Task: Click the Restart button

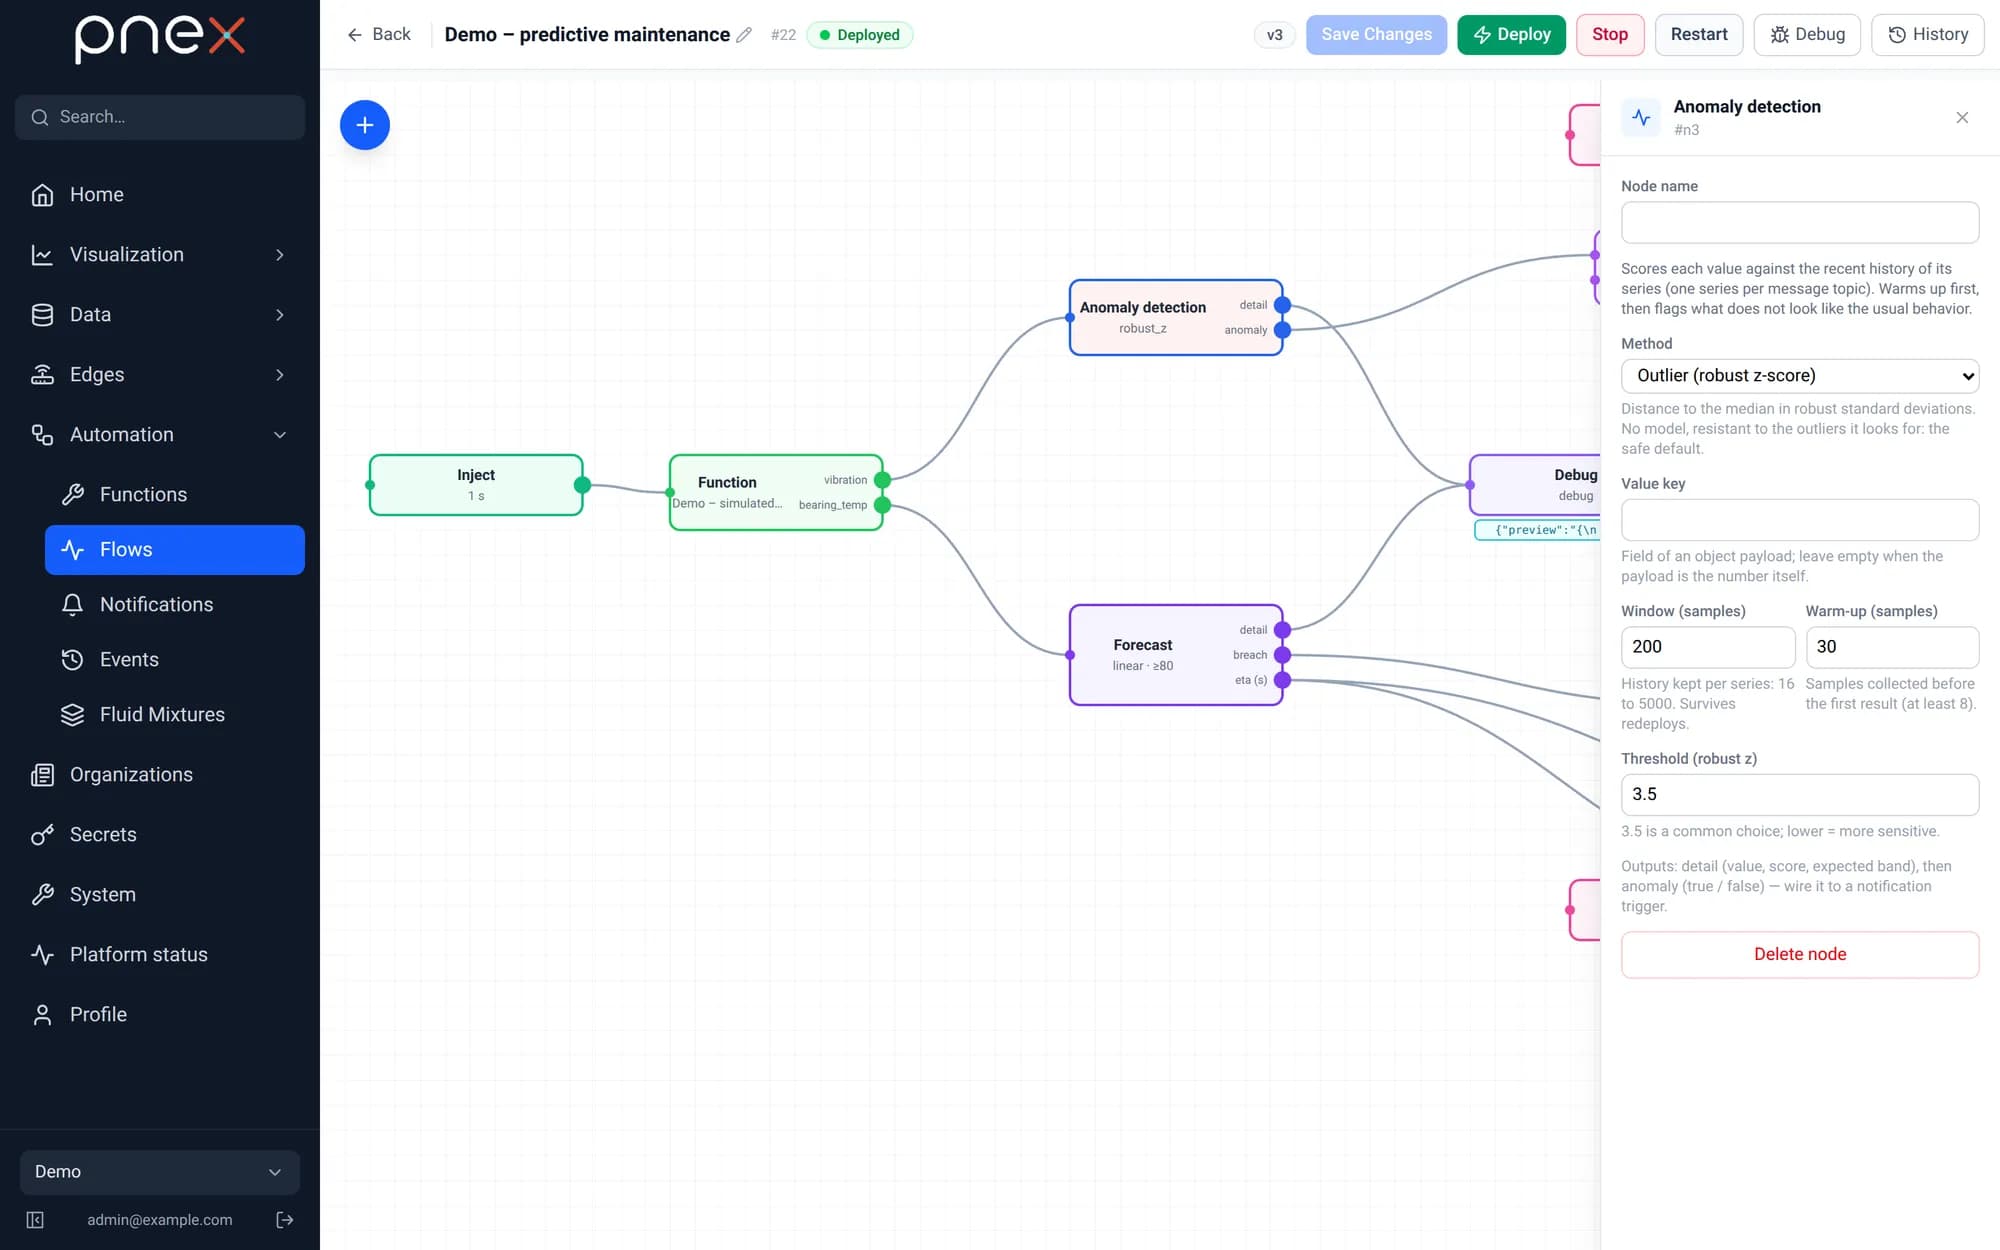Action: coord(1699,35)
